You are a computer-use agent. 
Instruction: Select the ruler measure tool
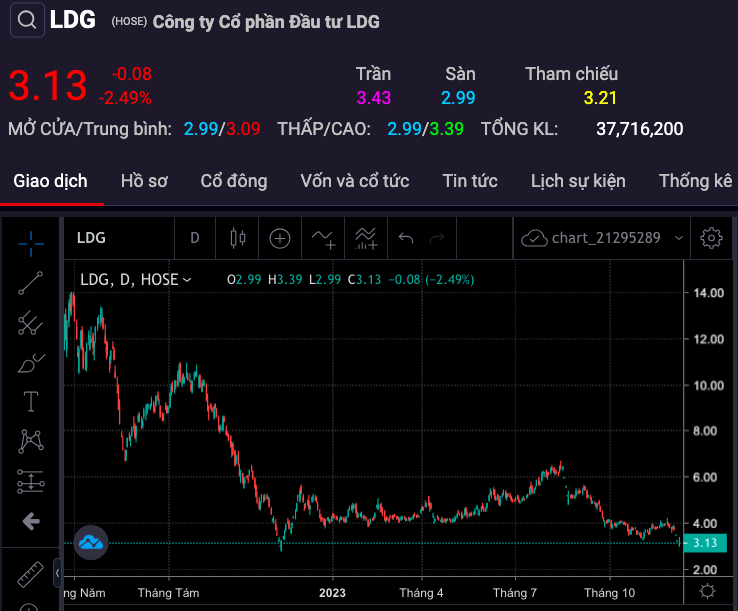pos(31,576)
